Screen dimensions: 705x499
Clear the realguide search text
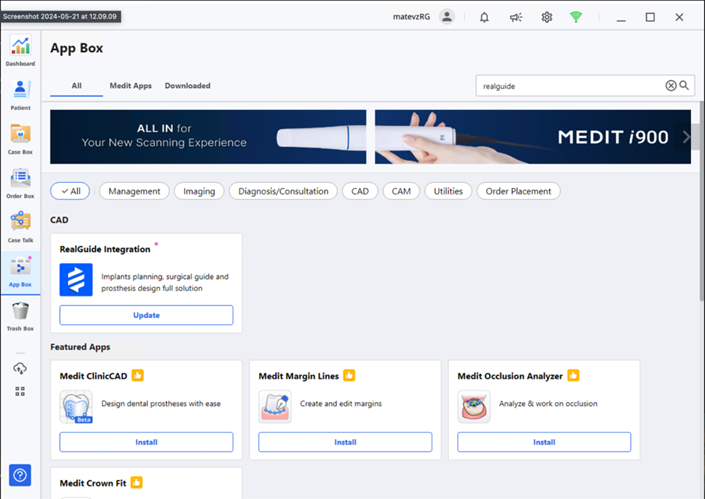[x=671, y=86]
